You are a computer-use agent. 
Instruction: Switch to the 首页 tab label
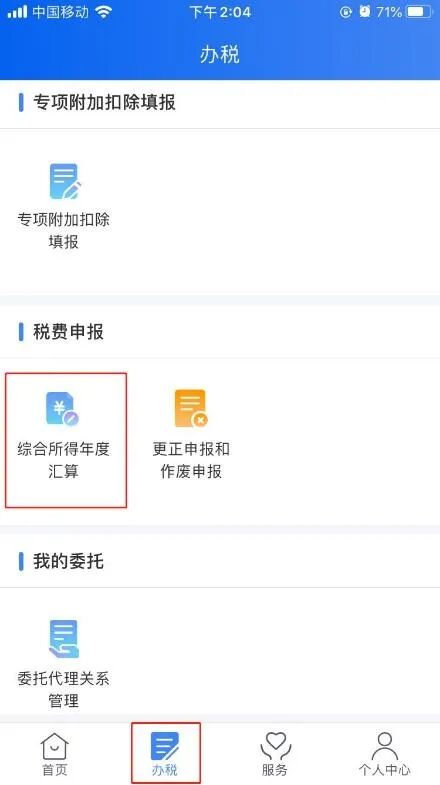(54, 769)
